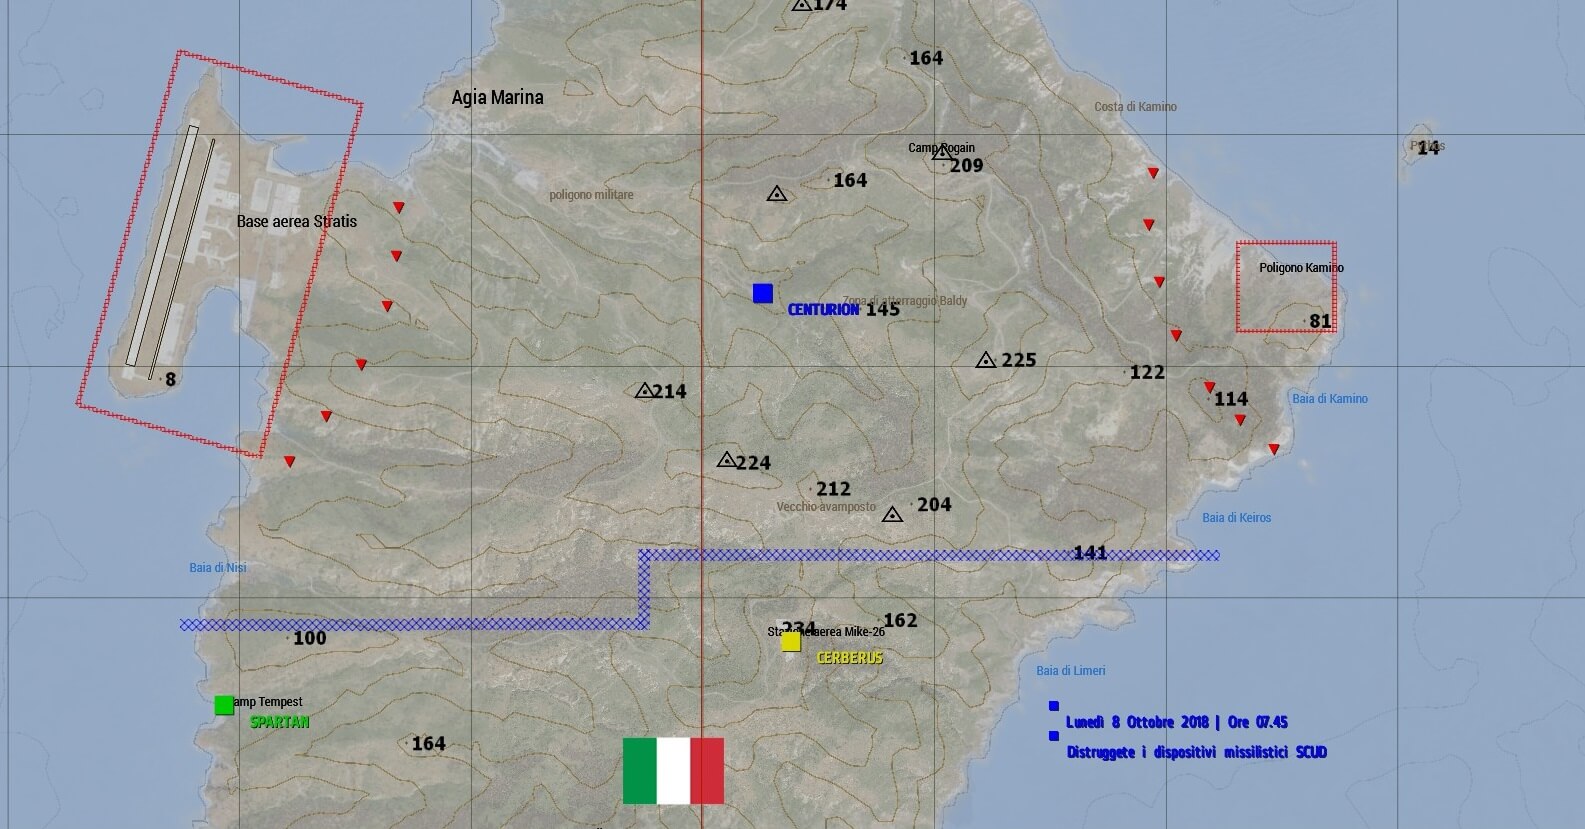Viewport: 1585px width, 829px height.
Task: Click the green SPARTAN marker square
Action: pos(224,705)
